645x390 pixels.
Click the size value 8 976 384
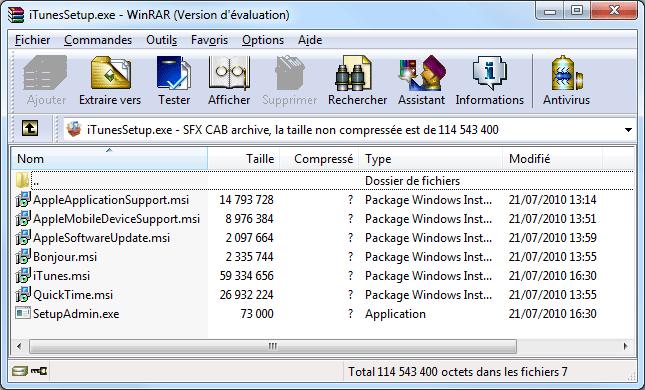pyautogui.click(x=249, y=218)
